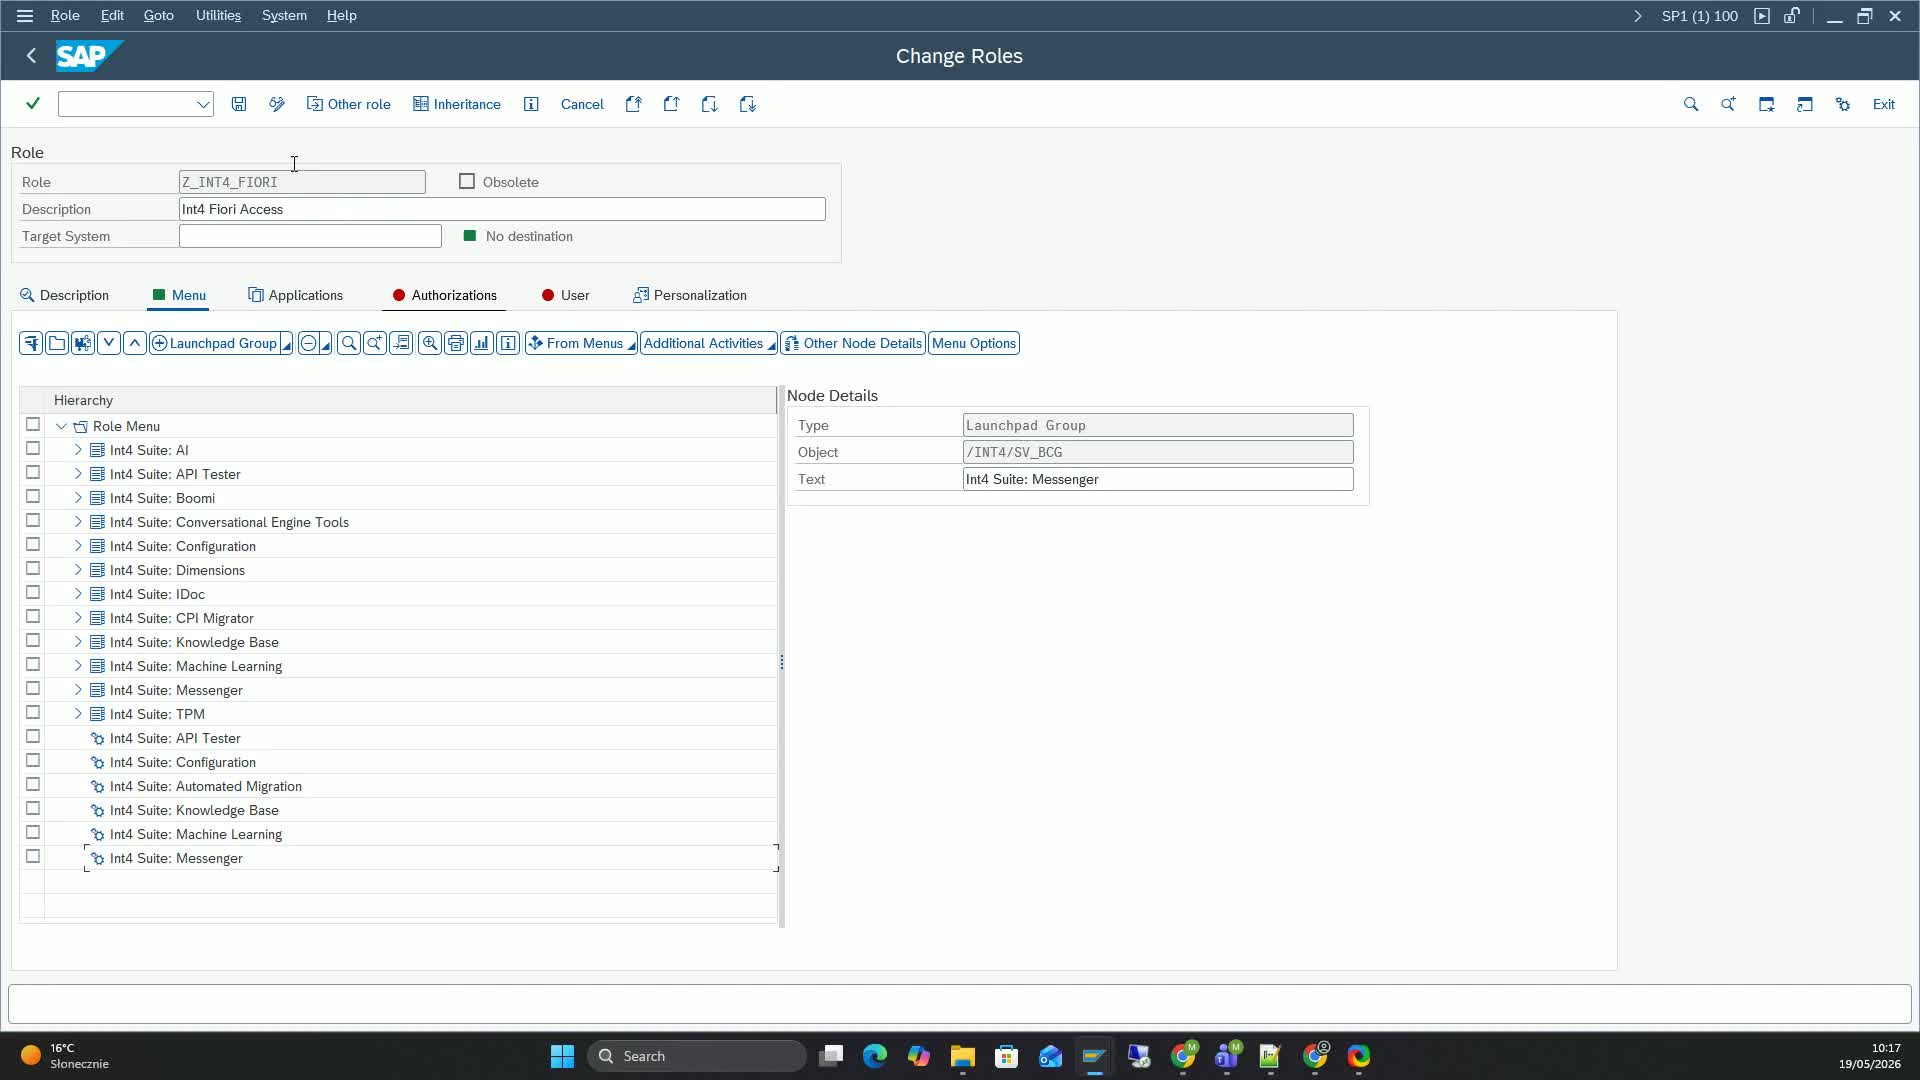This screenshot has width=1920, height=1080.
Task: Open the hamburger main menu icon
Action: (x=25, y=16)
